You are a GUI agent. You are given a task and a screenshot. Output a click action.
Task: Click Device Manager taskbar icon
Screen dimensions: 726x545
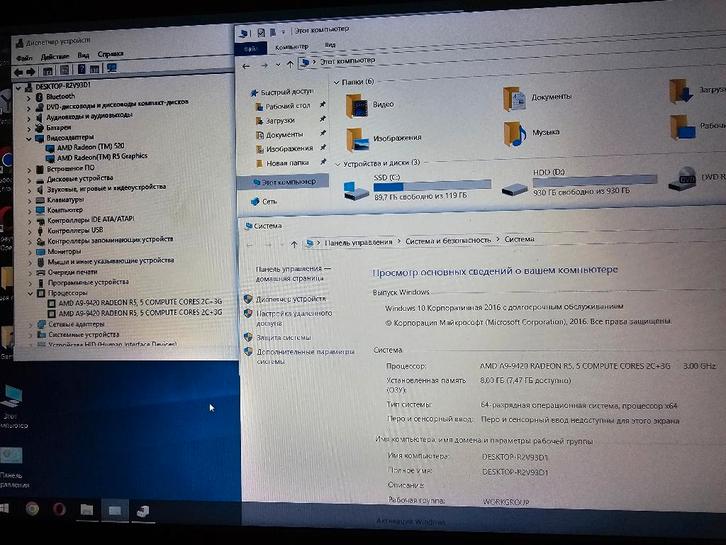(x=143, y=511)
